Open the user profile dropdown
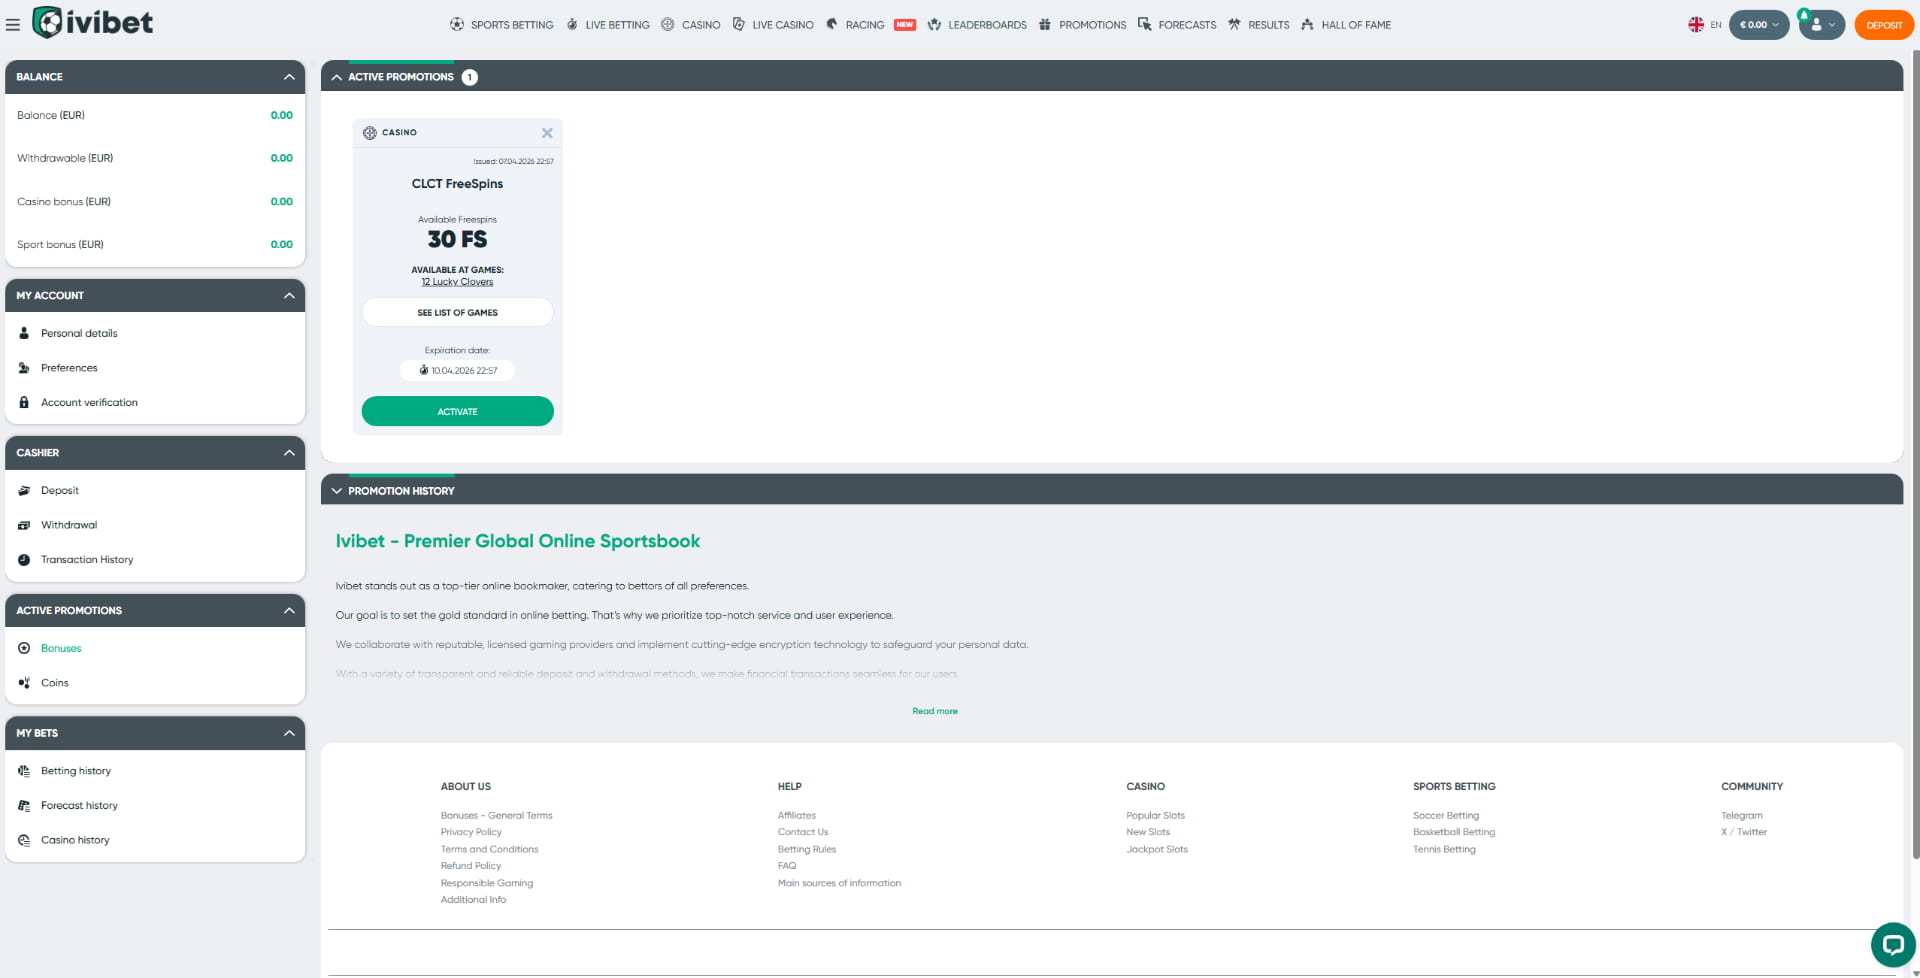 pyautogui.click(x=1822, y=25)
